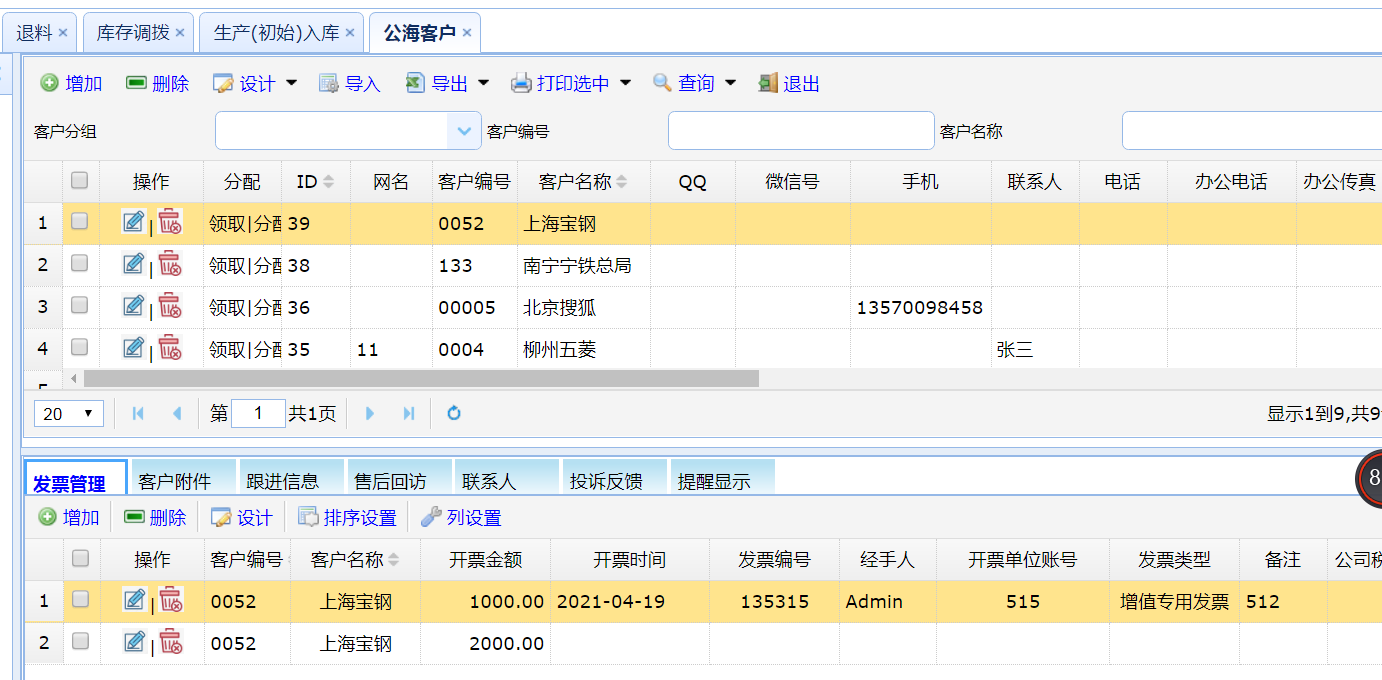Click the customer grid horizontal scrollbar
This screenshot has height=680, width=1382.
[421, 379]
